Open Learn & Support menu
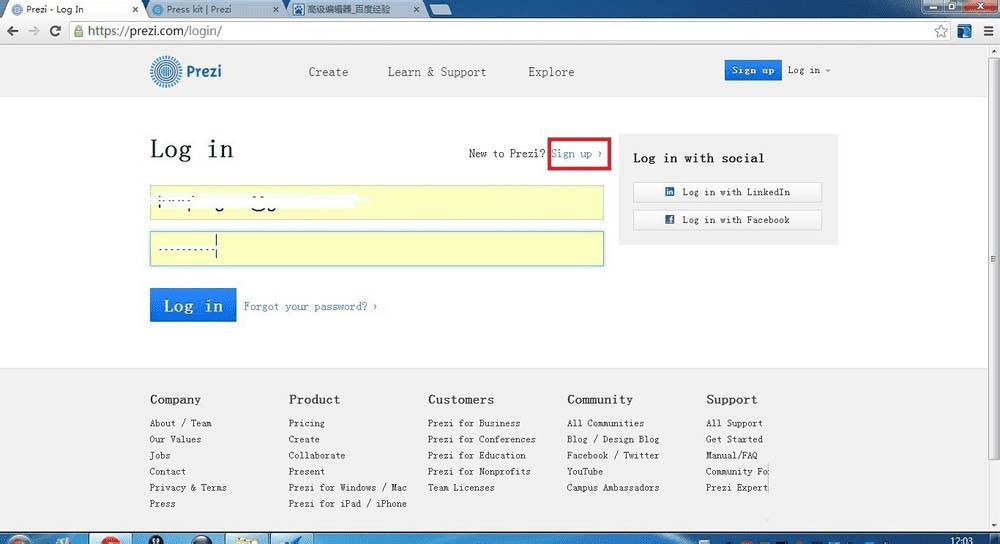 [x=437, y=72]
